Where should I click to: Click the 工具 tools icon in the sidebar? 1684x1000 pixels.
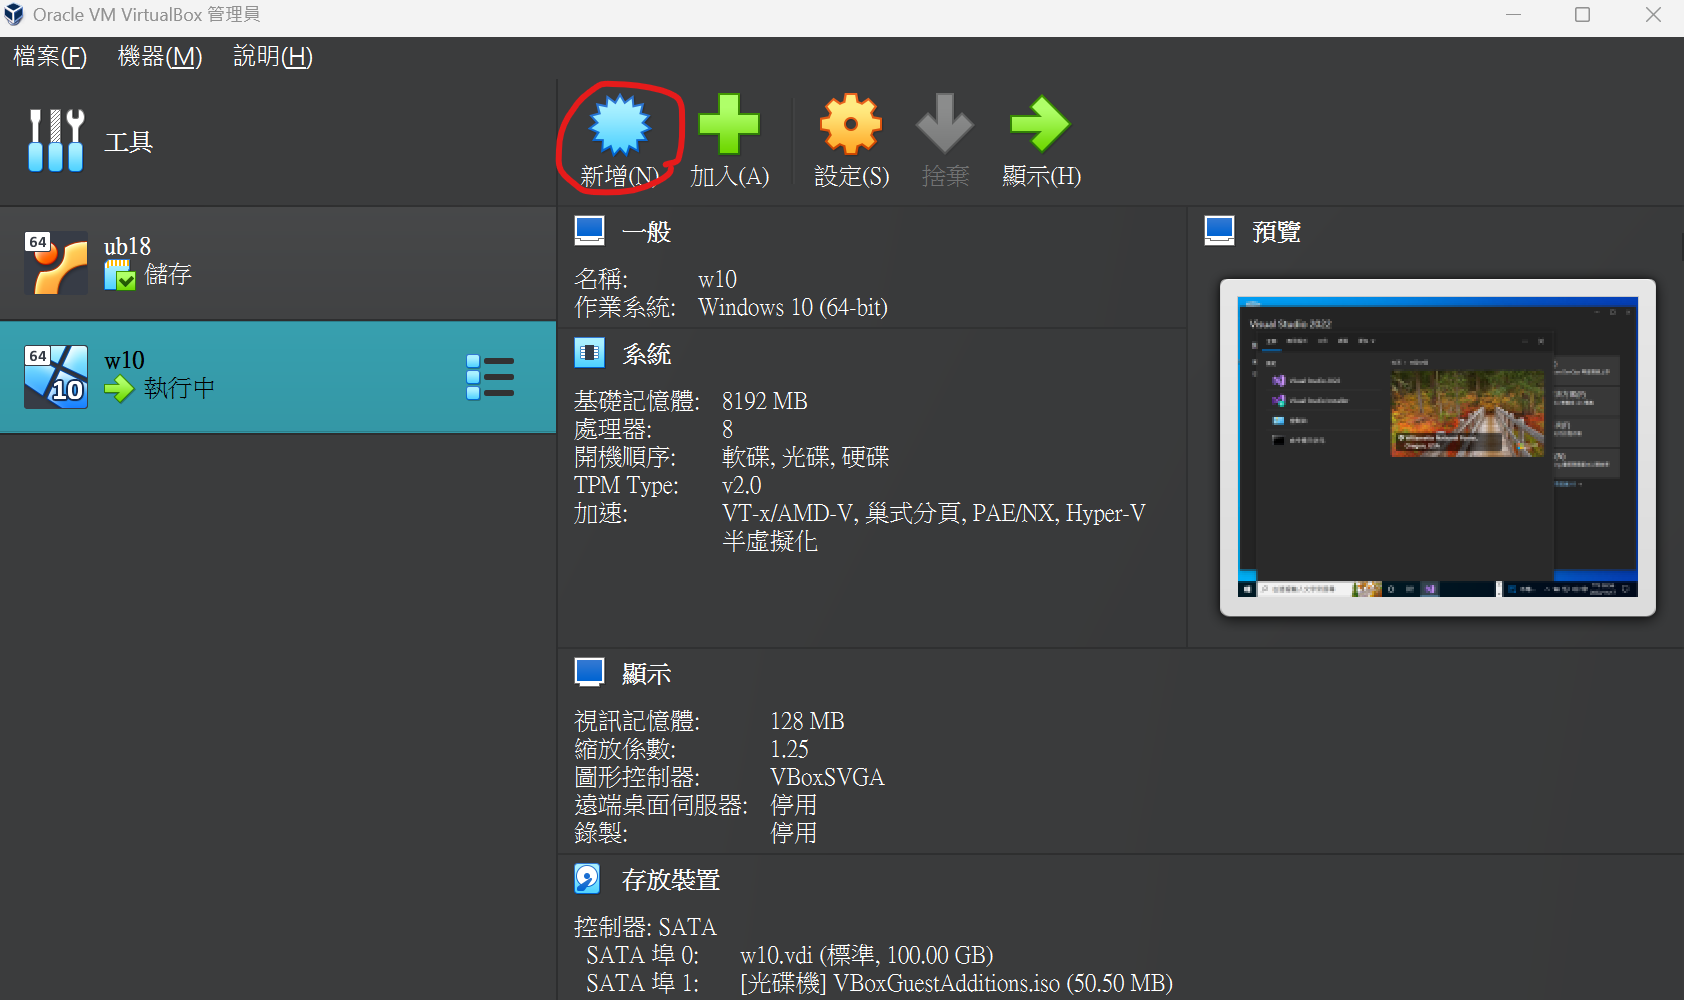55,139
